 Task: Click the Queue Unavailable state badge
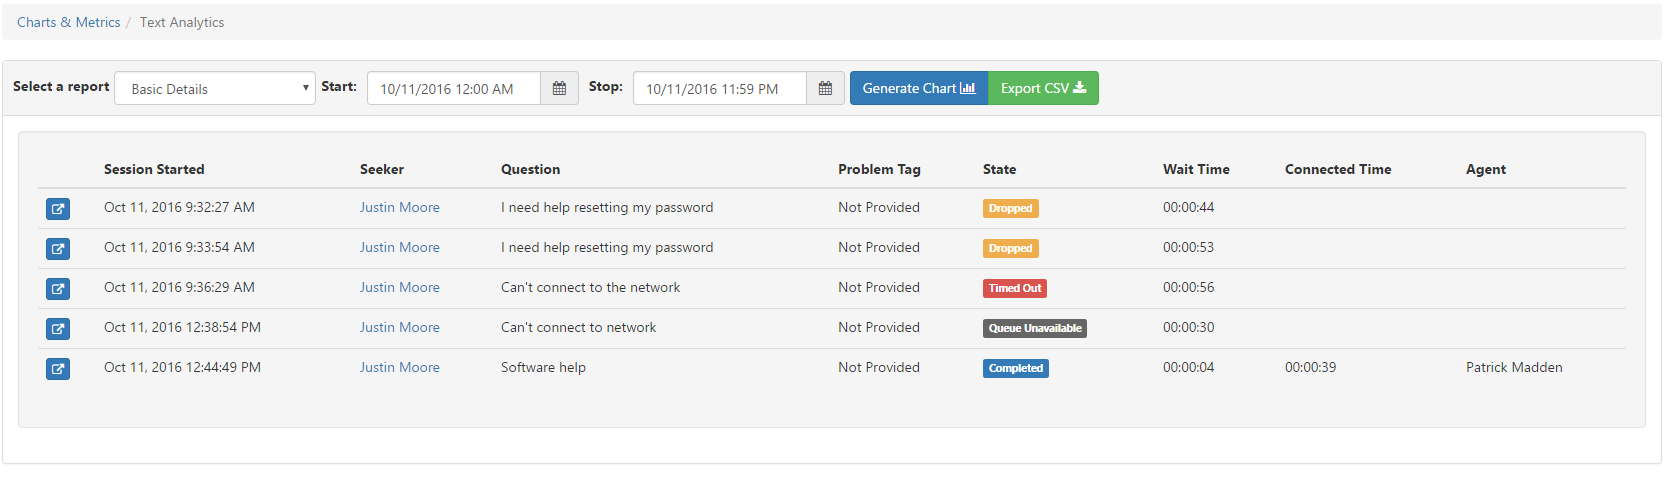1035,328
